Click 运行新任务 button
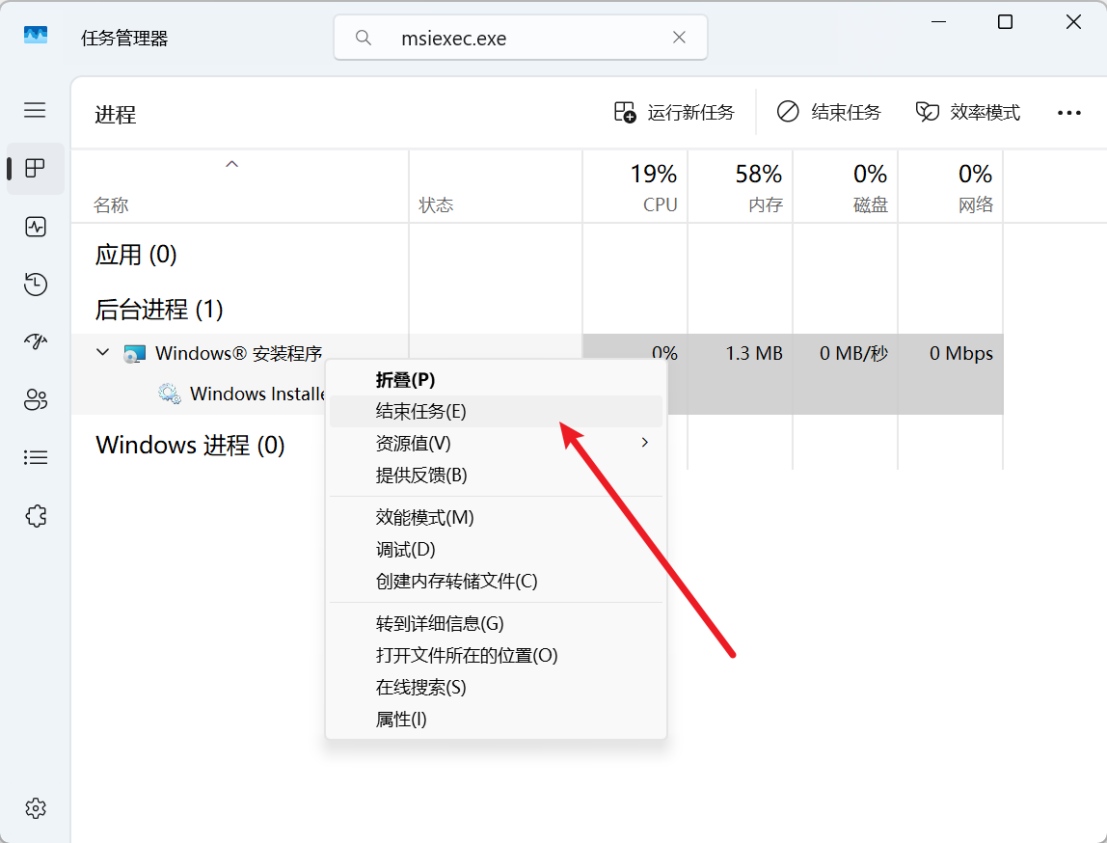1107x843 pixels. click(x=674, y=112)
